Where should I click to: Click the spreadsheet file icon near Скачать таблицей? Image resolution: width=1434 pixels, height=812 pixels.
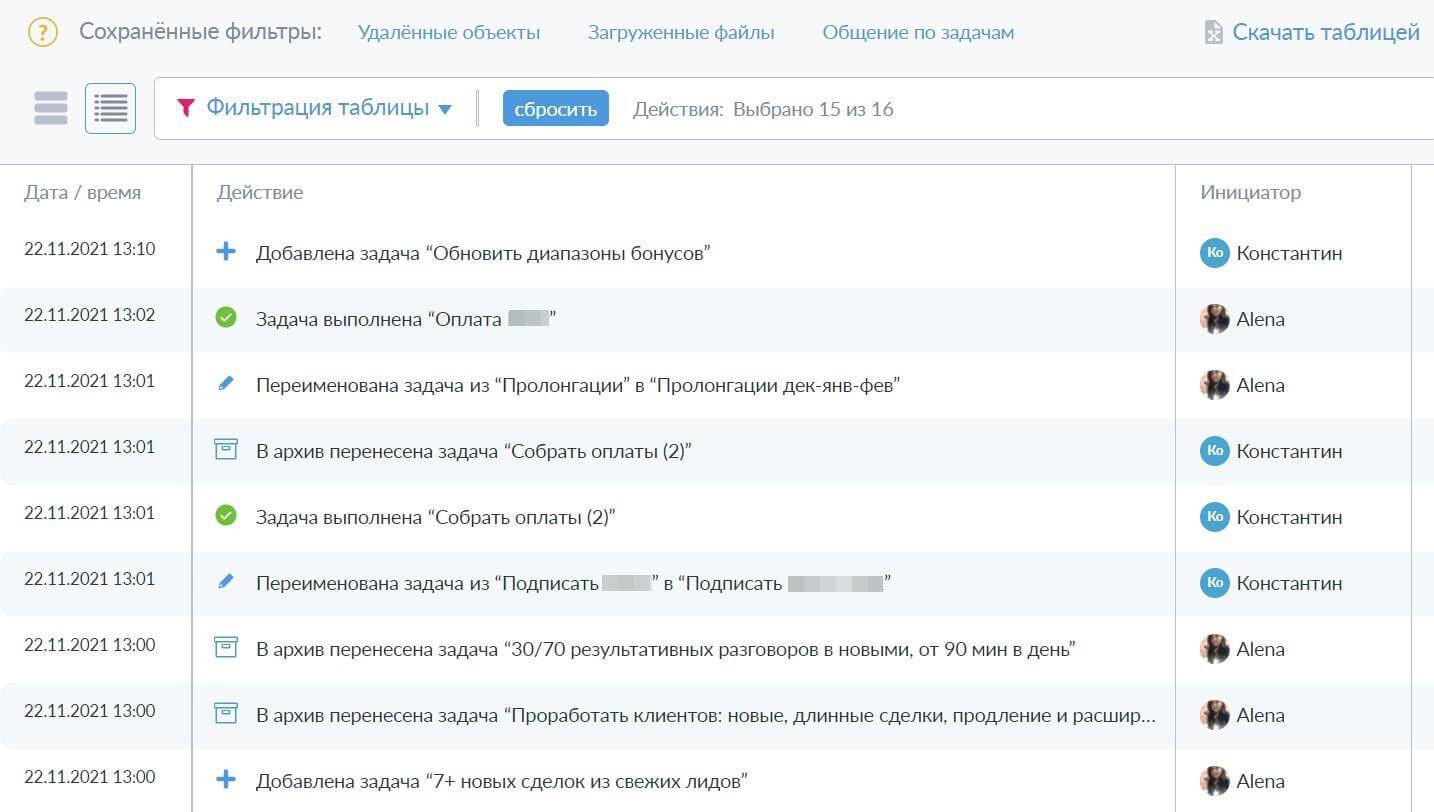(1213, 33)
